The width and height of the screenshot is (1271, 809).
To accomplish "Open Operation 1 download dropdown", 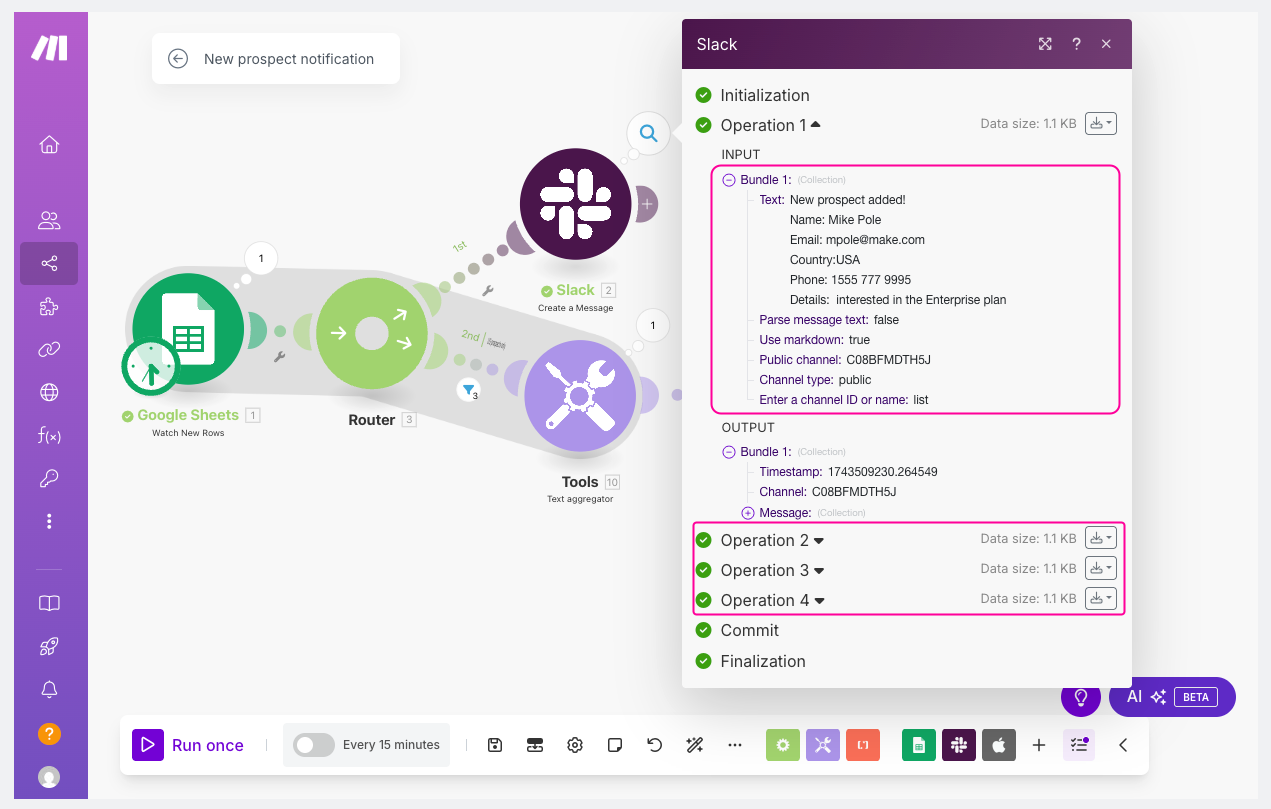I will 1100,124.
